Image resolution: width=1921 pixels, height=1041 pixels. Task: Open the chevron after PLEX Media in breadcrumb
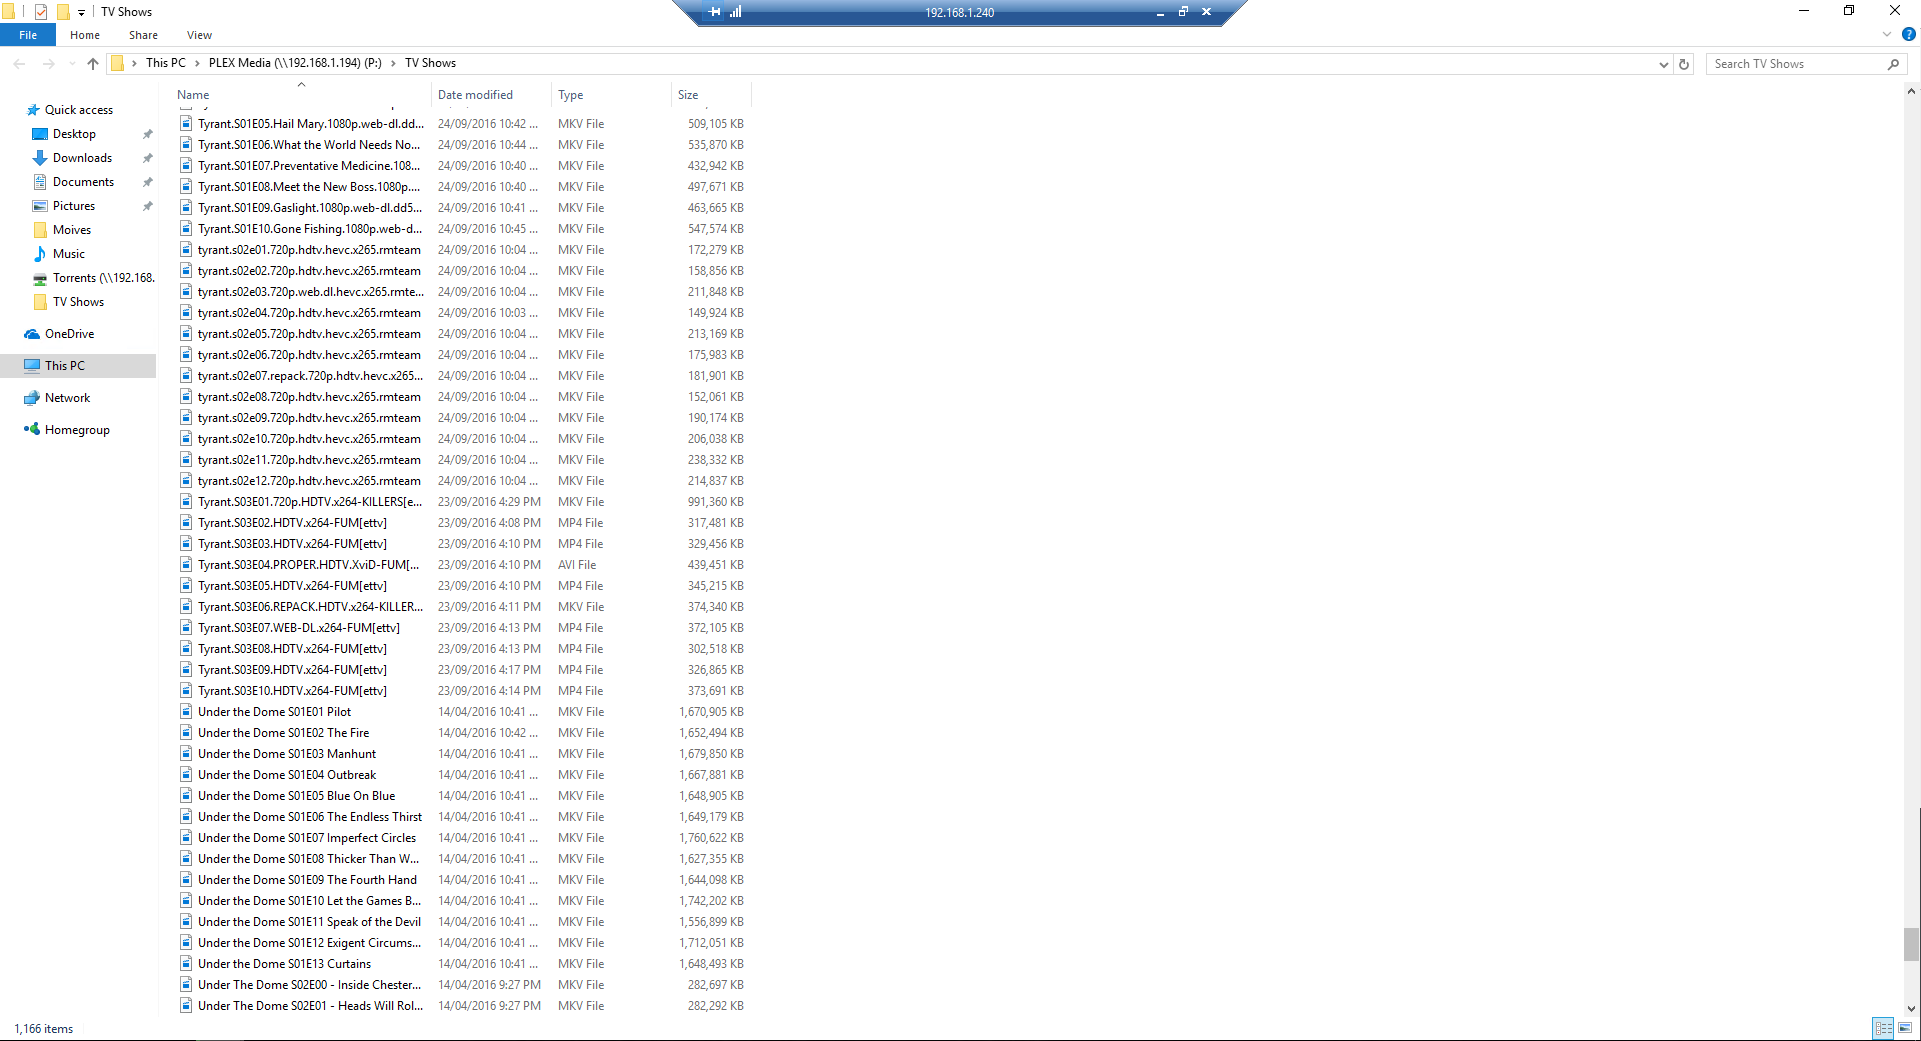pos(393,63)
